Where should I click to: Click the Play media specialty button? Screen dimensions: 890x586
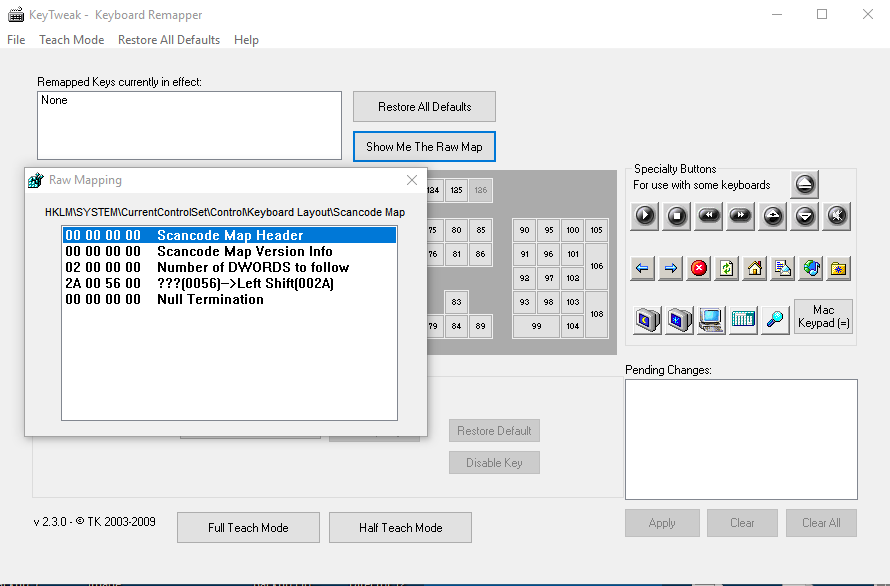644,216
